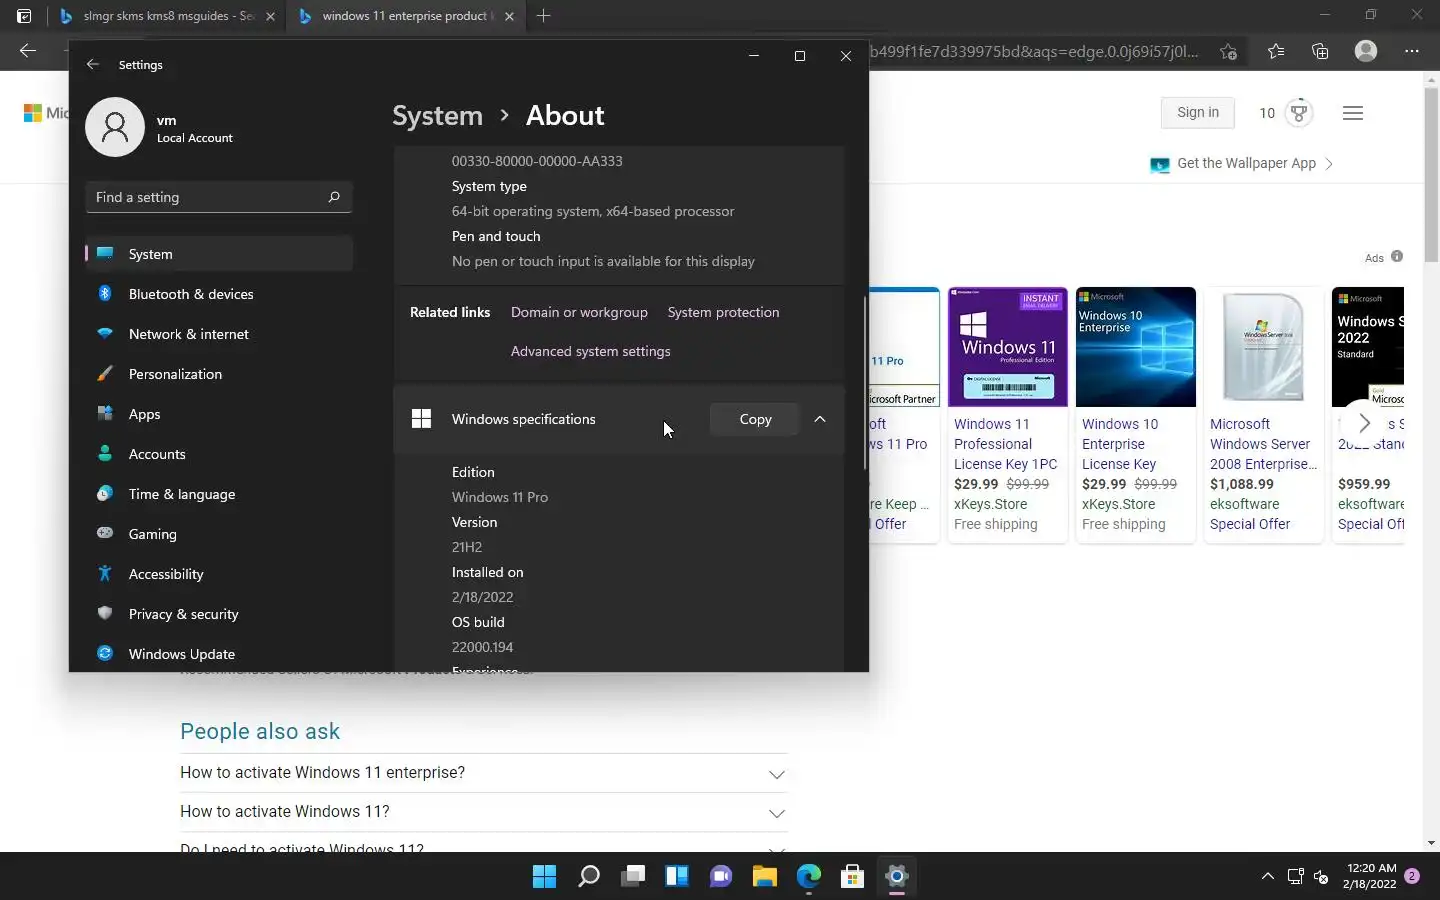Click the Settings About page scrollbar

(865, 383)
